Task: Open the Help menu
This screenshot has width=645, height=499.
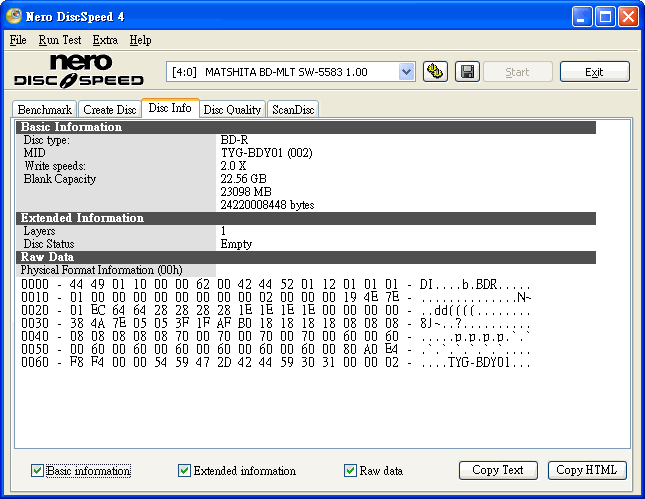Action: click(x=140, y=40)
